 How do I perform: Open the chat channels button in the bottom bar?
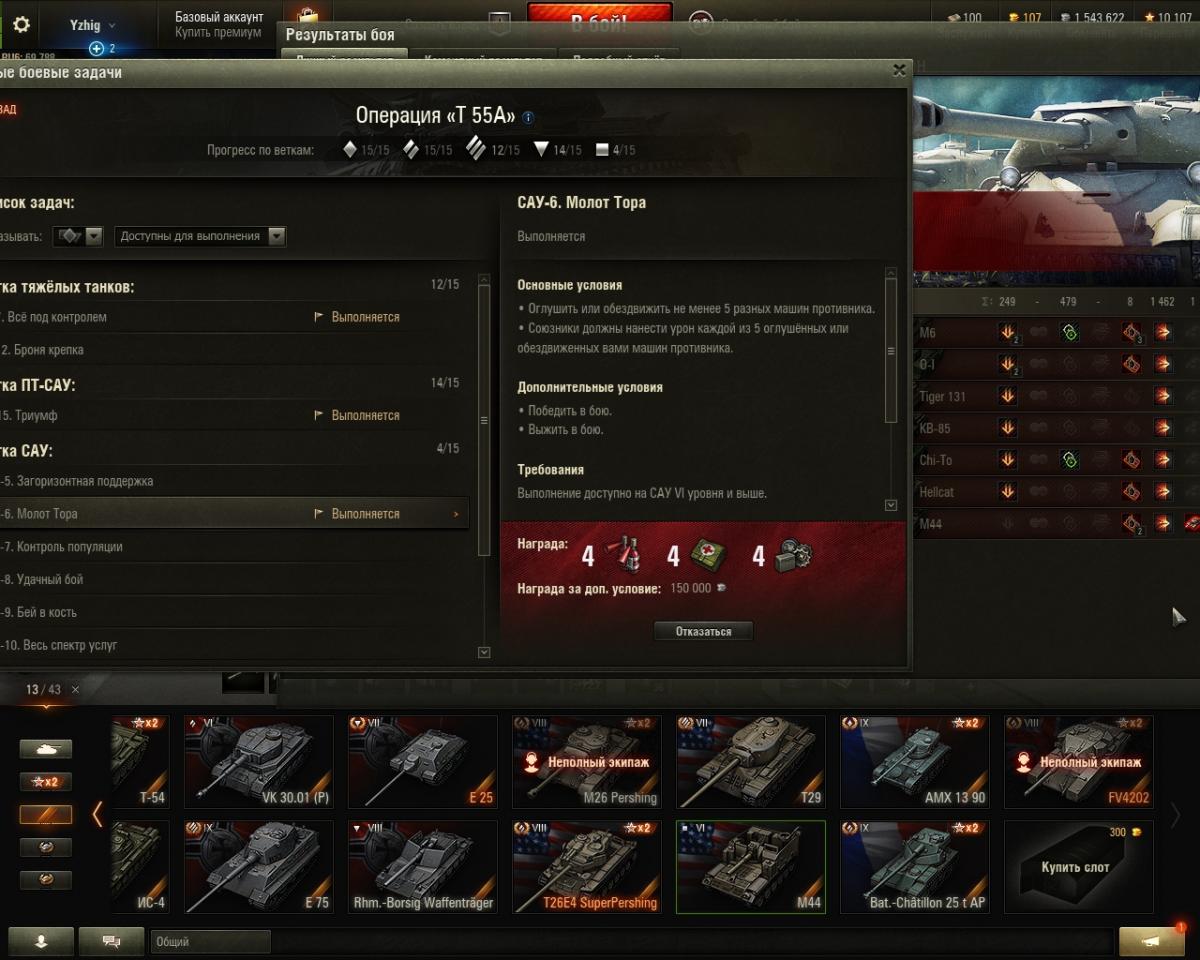coord(111,941)
